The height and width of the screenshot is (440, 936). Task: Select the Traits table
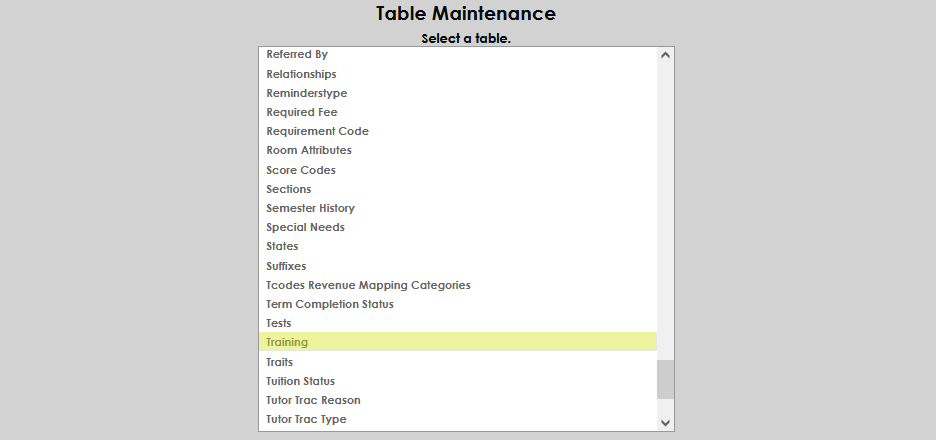279,362
